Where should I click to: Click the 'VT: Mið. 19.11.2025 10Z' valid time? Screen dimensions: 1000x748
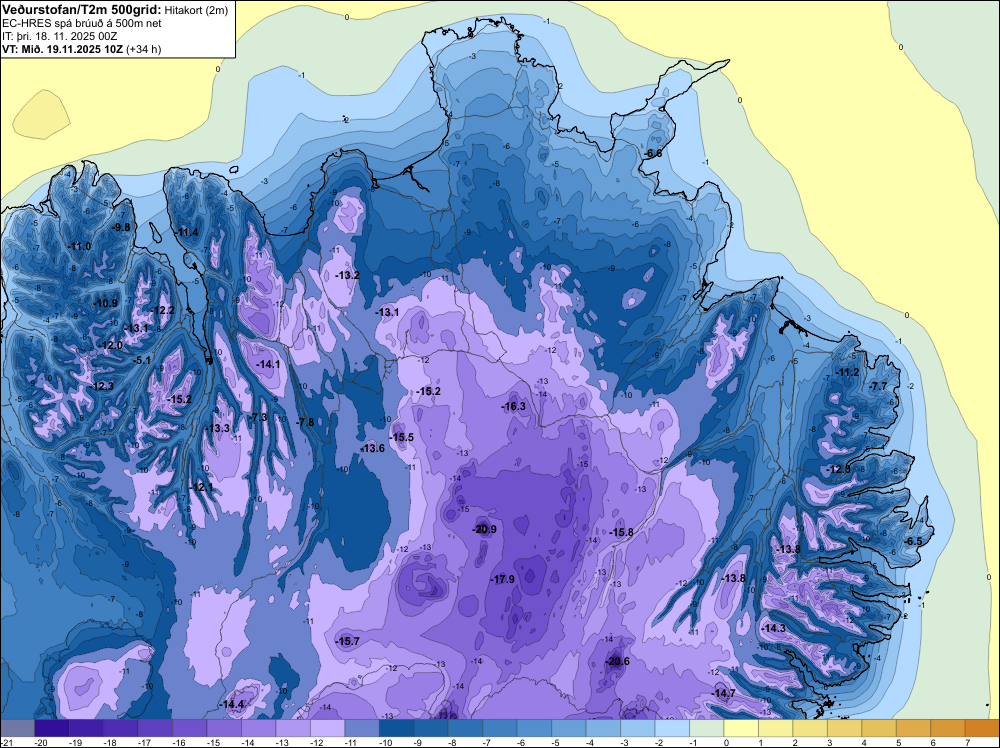(63, 49)
